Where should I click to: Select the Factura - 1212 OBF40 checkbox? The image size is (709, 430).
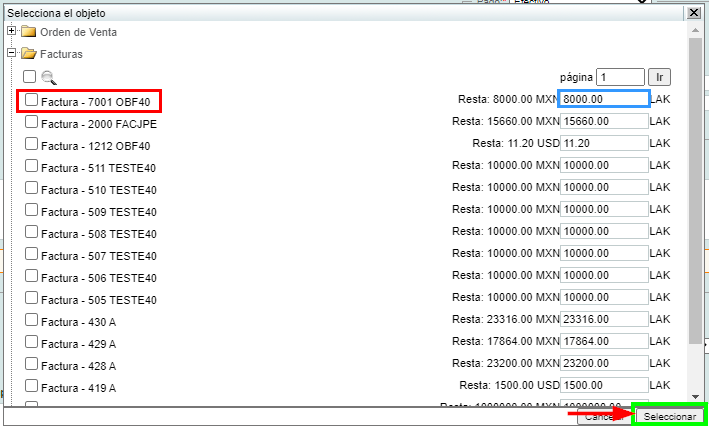32,144
